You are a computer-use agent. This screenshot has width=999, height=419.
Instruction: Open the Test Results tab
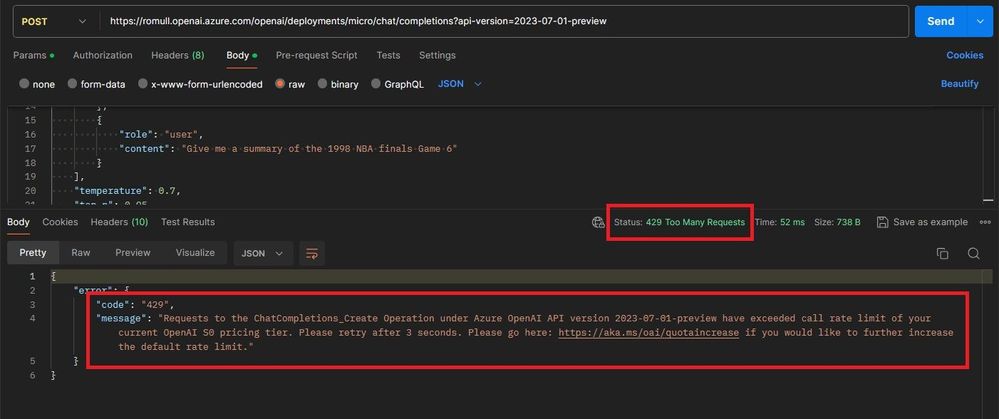(x=187, y=222)
